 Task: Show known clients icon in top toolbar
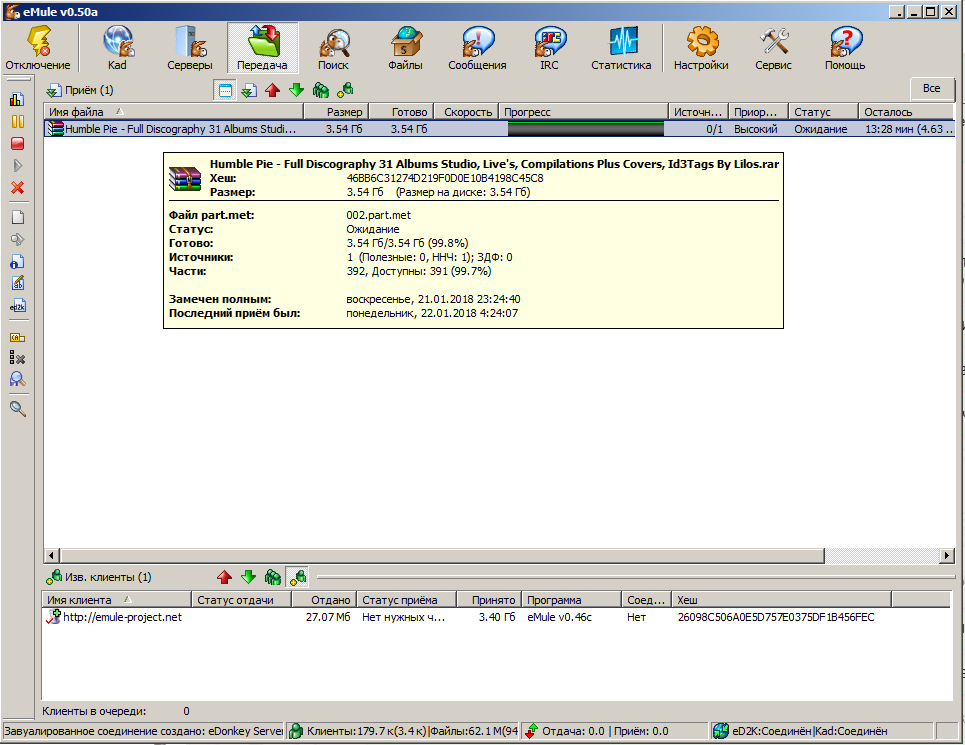[x=345, y=90]
